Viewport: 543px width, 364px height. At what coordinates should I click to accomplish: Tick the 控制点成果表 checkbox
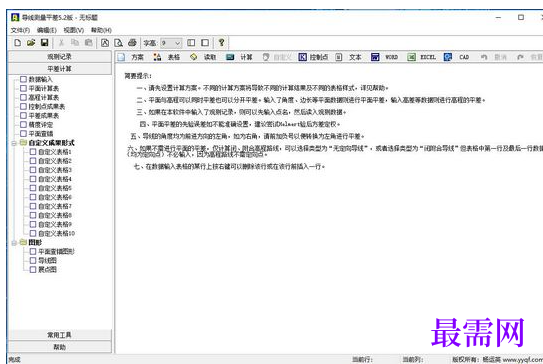pos(24,106)
